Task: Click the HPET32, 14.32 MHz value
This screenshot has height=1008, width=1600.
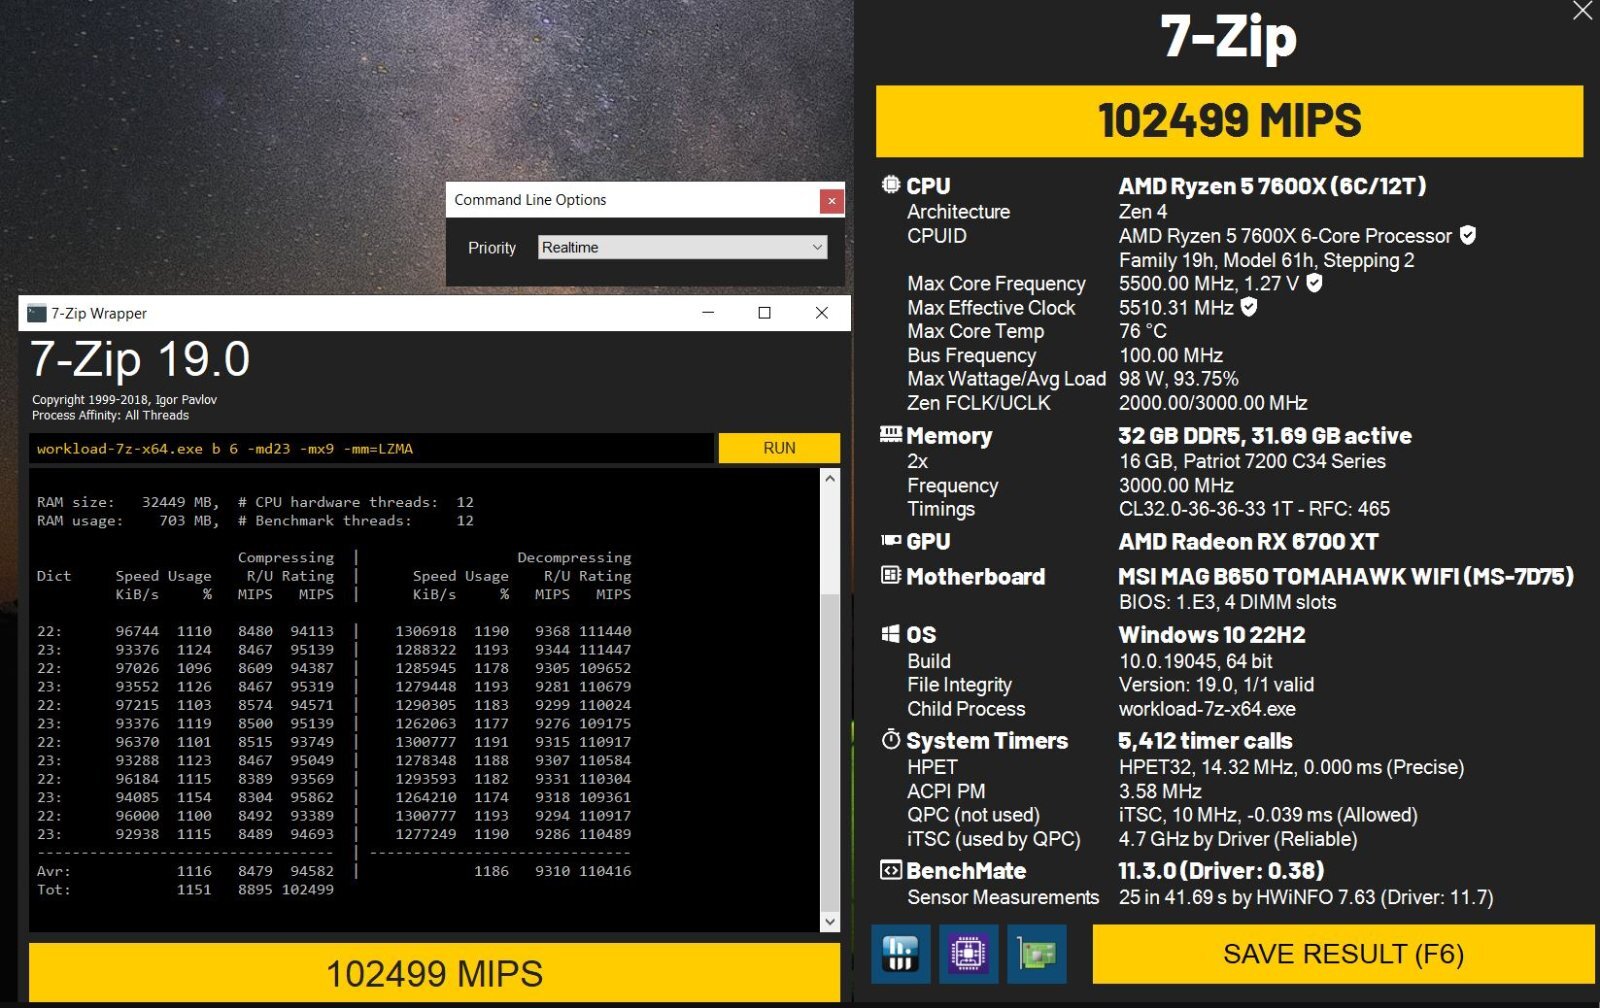Action: [1291, 767]
